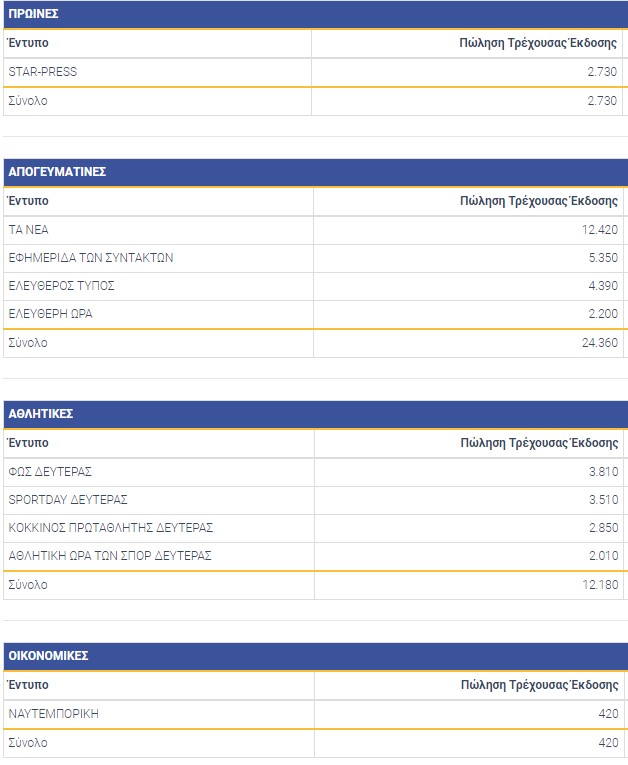Click the sales column header under ΑΠΟΓΕΥΜΑΤΙΝΕΣ
The image size is (628, 765).
(538, 200)
